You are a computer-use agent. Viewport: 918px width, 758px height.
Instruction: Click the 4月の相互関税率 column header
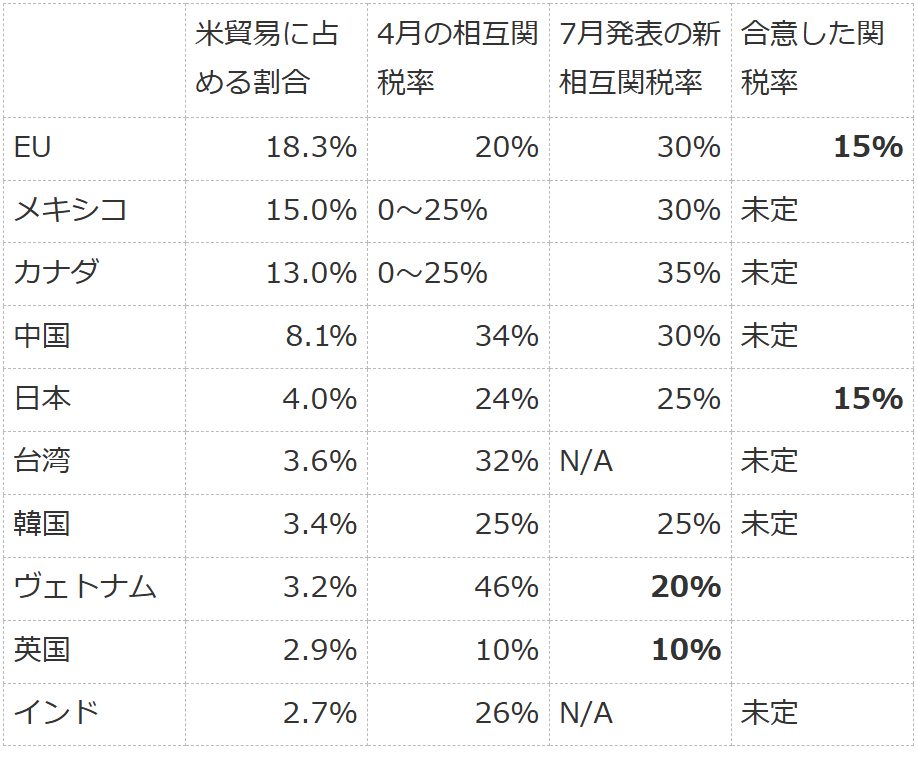click(457, 57)
